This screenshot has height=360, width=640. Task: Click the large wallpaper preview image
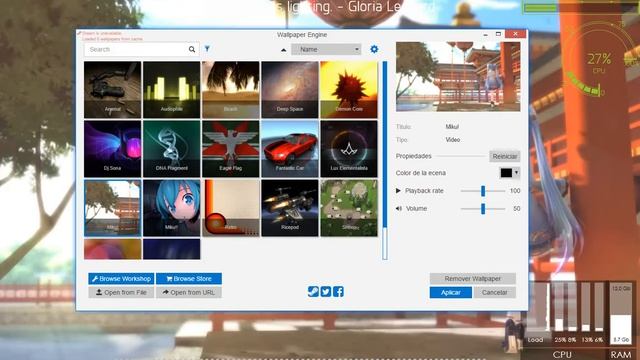coord(458,76)
